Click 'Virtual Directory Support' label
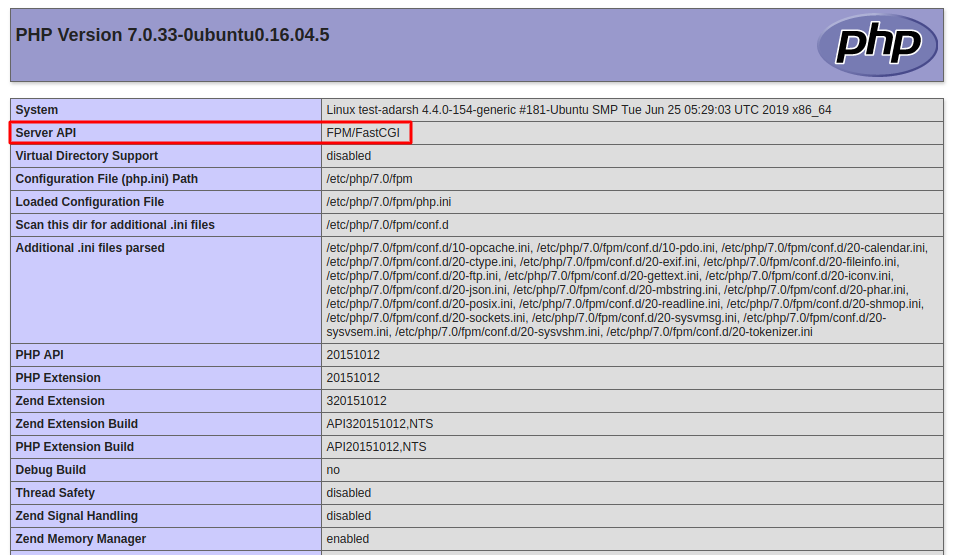The height and width of the screenshot is (555, 953). coord(86,156)
